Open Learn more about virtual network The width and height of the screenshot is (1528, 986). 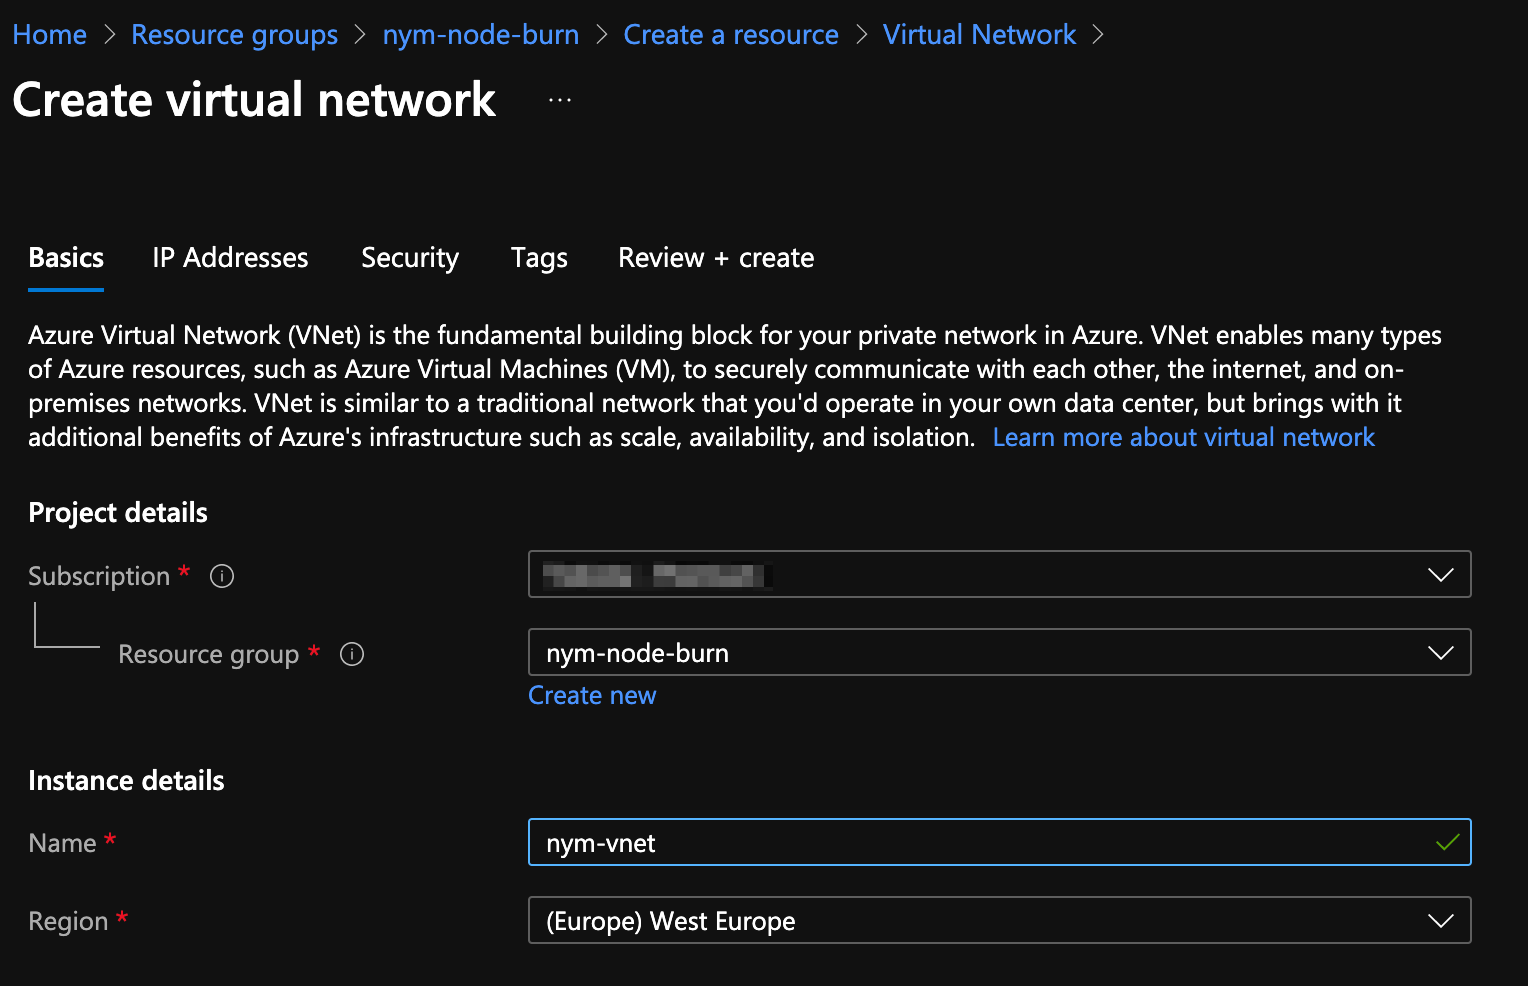(1183, 437)
